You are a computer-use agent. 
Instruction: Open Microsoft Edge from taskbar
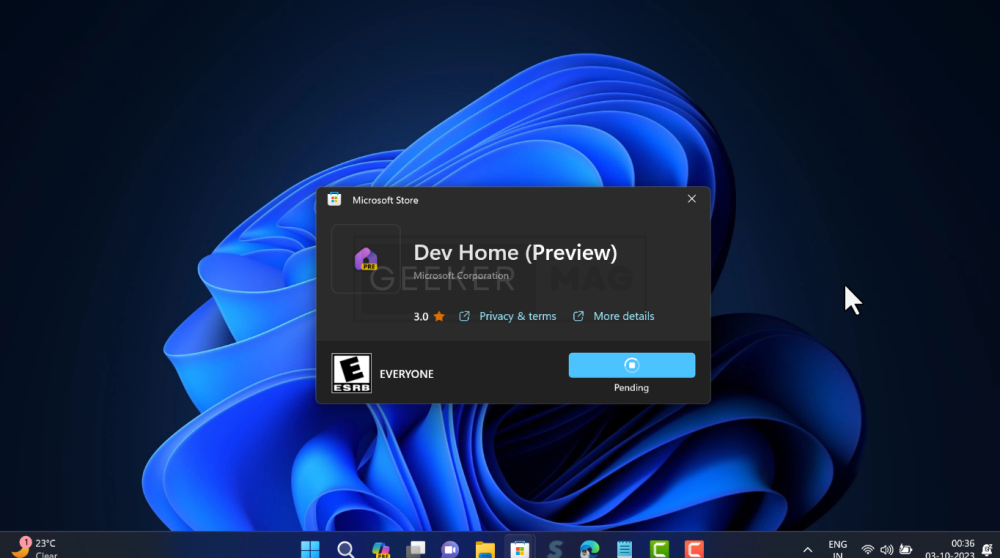(590, 549)
